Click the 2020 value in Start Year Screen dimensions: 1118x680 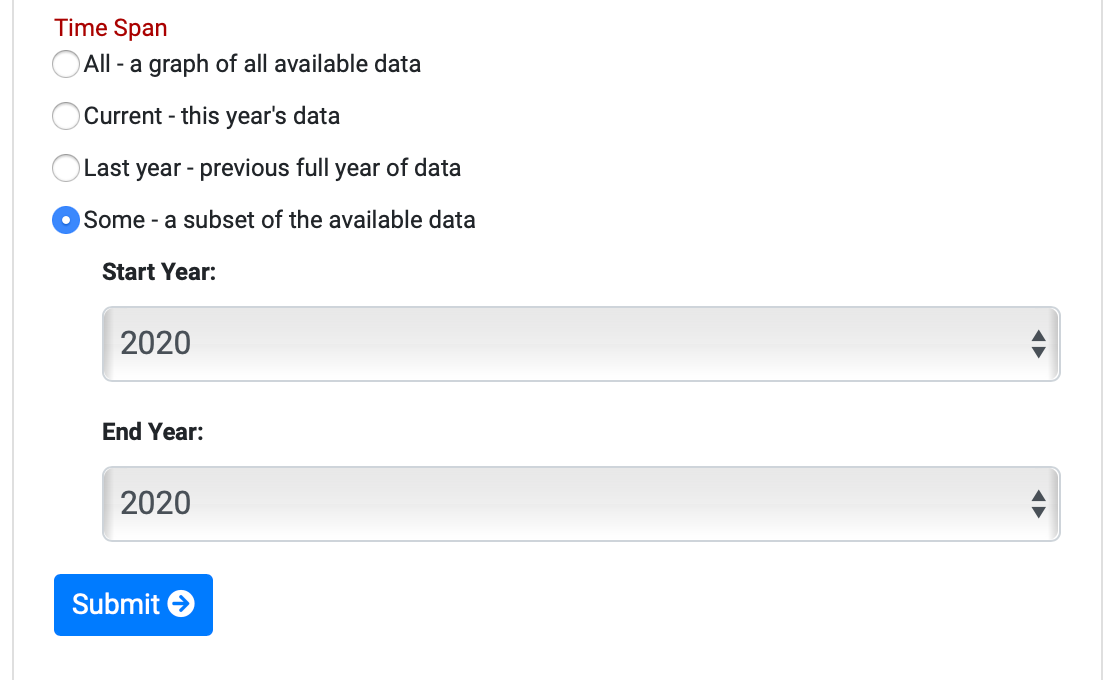(x=155, y=343)
